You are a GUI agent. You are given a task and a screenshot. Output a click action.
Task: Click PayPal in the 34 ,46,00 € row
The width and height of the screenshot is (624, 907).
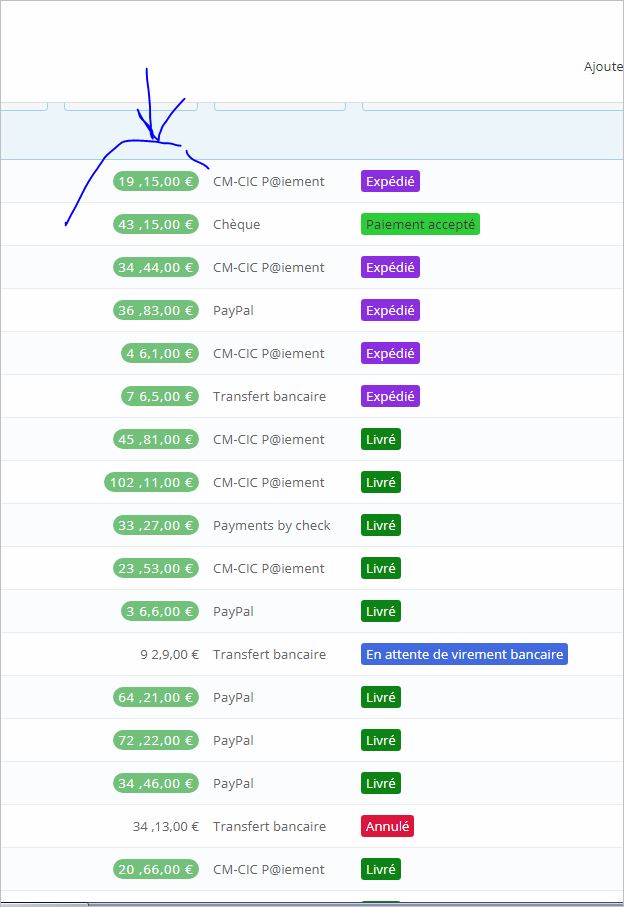click(x=233, y=783)
